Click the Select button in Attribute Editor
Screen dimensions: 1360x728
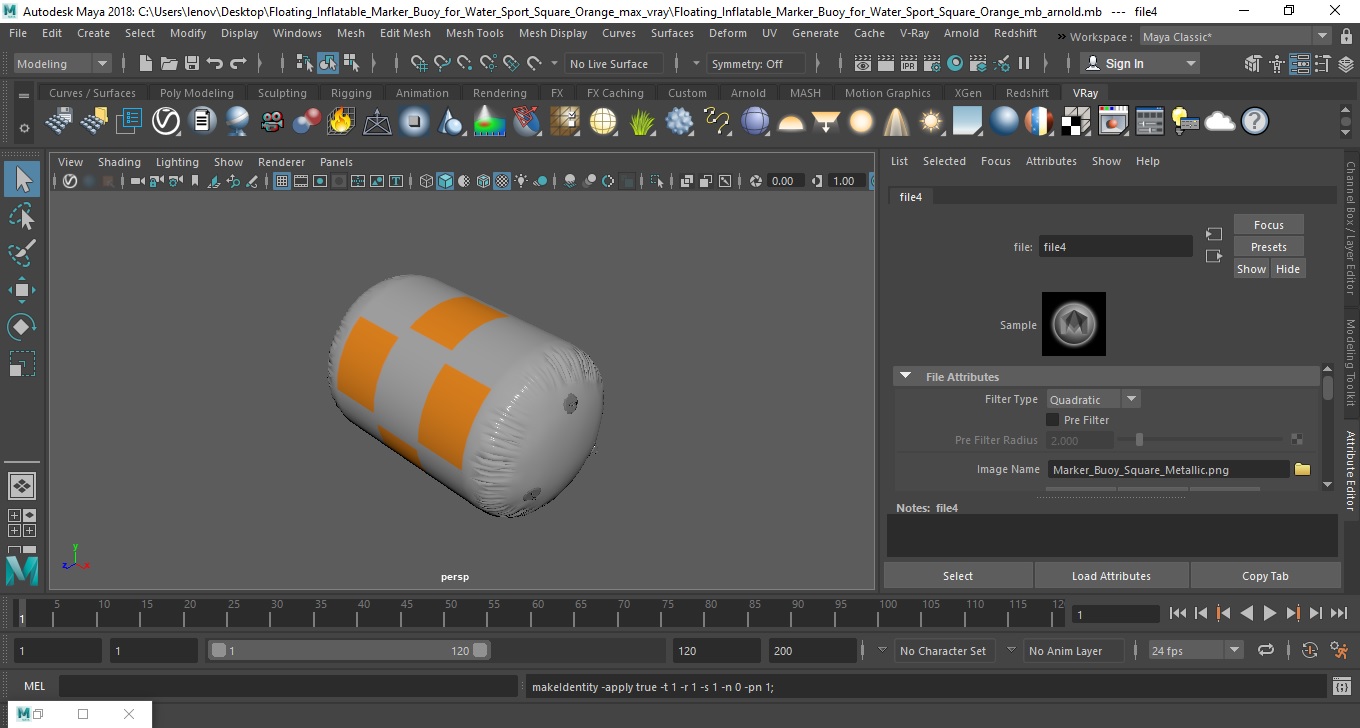pos(958,576)
